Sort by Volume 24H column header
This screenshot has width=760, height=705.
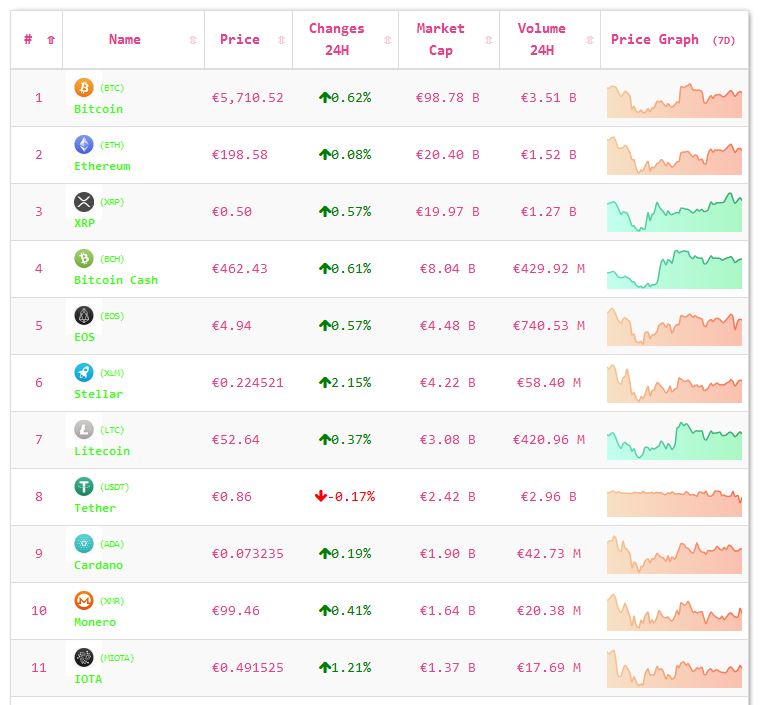tap(541, 40)
